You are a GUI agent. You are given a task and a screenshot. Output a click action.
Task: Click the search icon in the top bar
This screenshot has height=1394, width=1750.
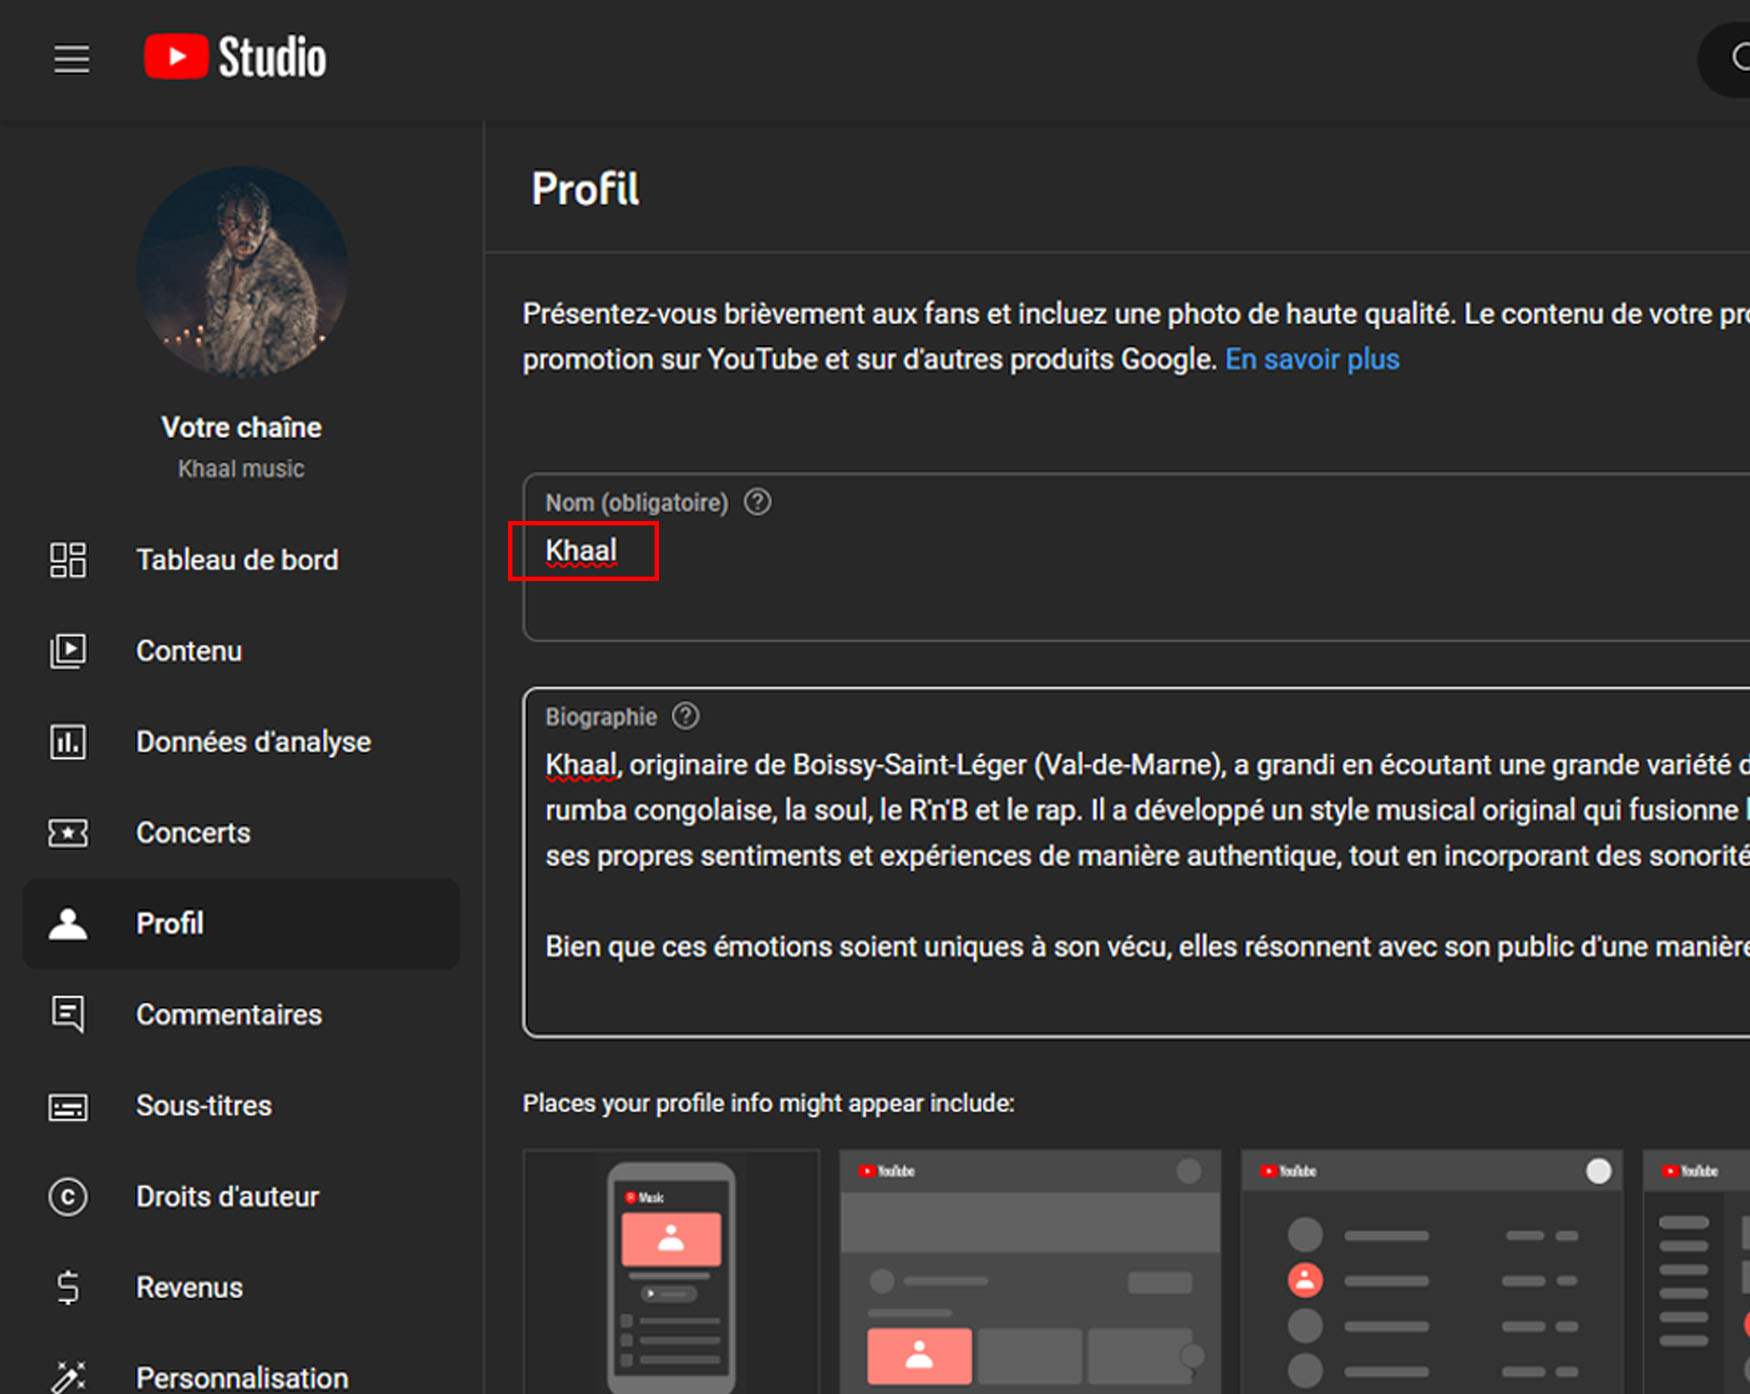click(1740, 59)
